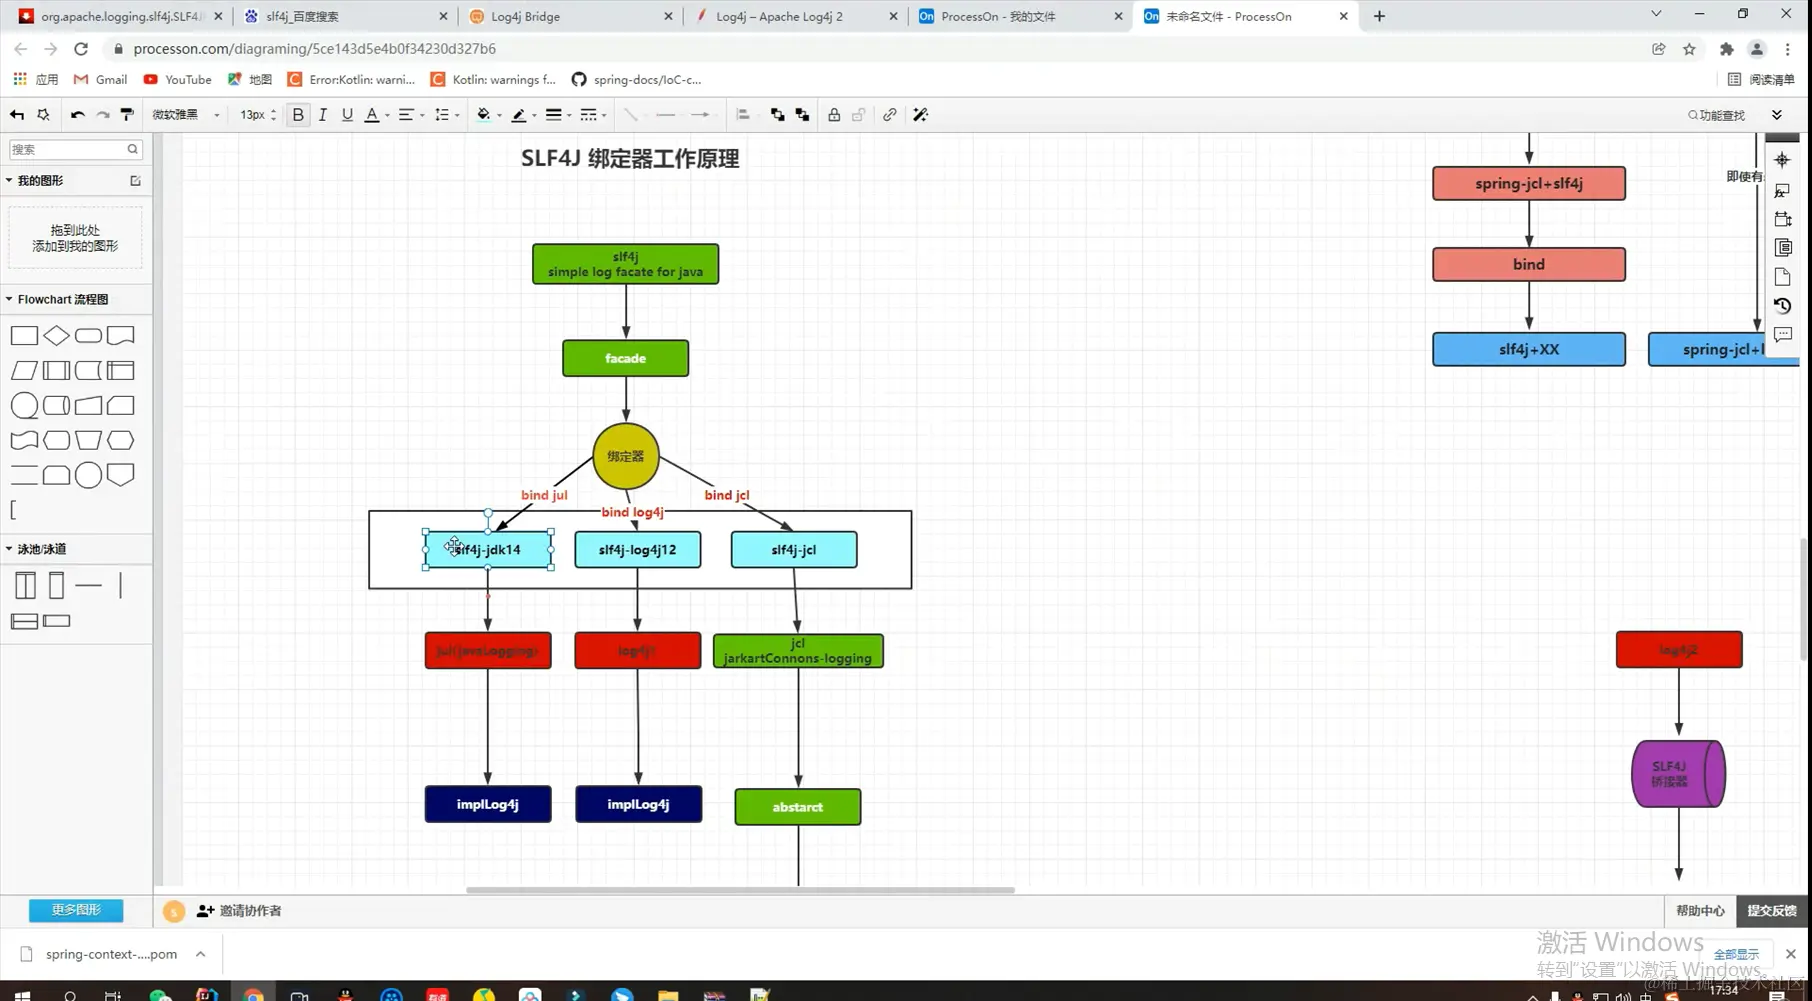Toggle italic text formatting
Image resolution: width=1812 pixels, height=1001 pixels.
[x=322, y=115]
